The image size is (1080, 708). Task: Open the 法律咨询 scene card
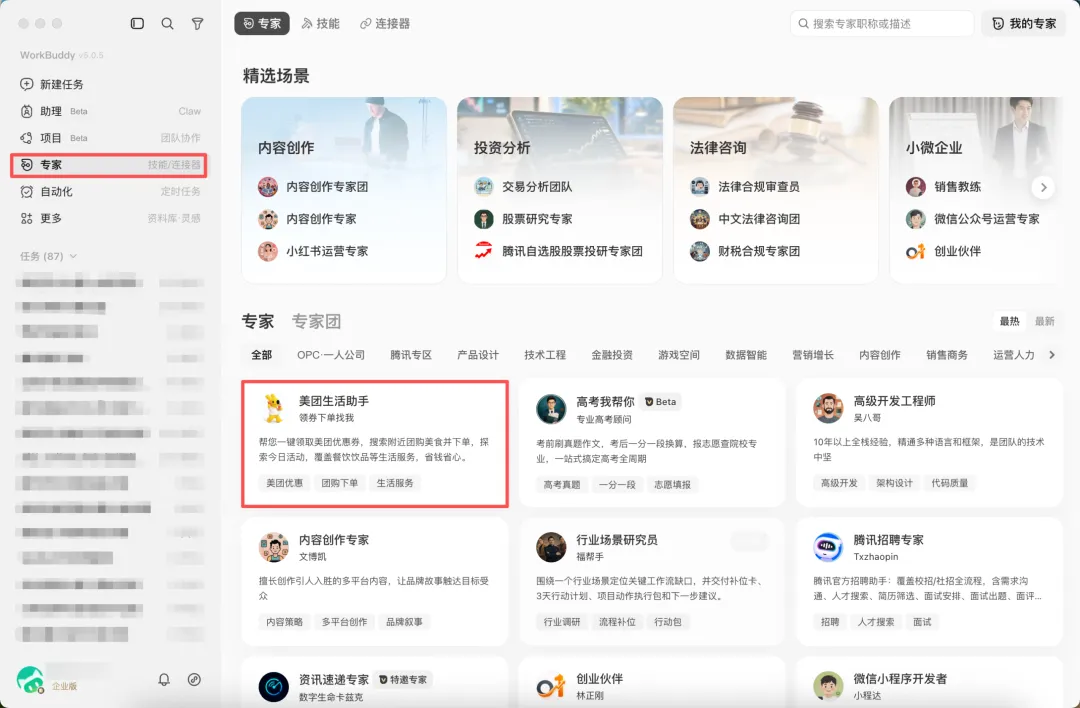(776, 189)
